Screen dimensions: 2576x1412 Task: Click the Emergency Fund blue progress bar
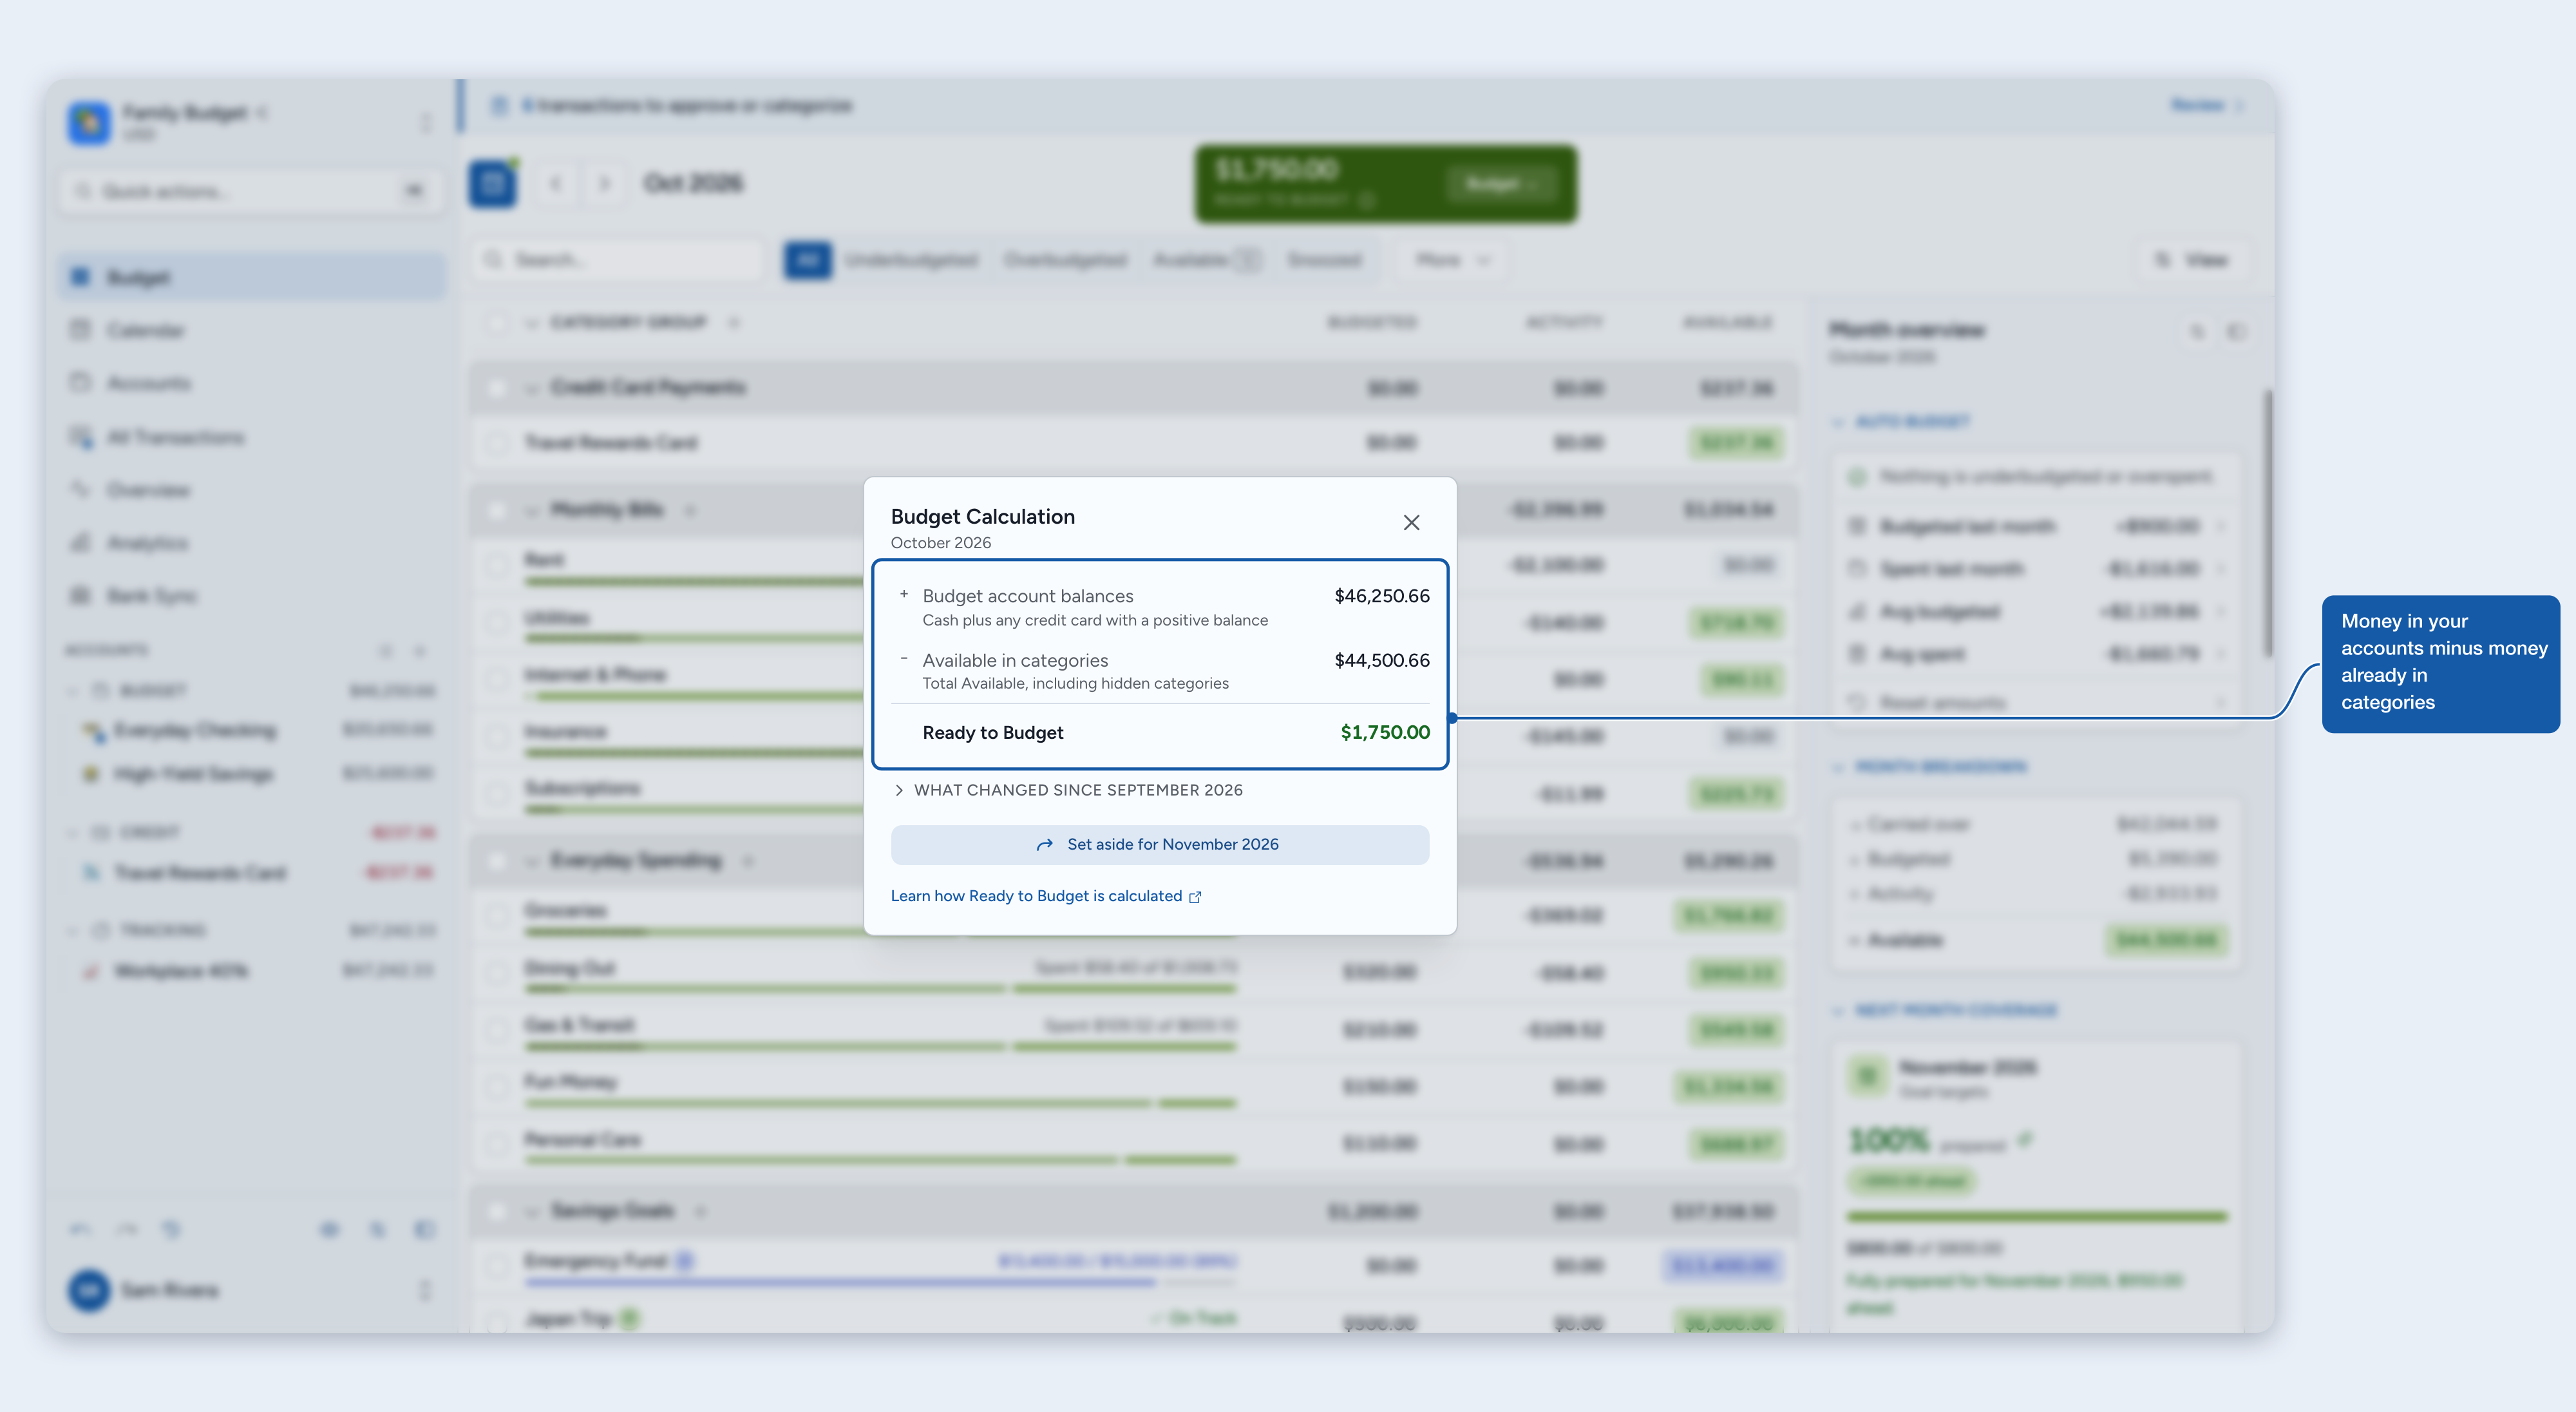point(880,1282)
